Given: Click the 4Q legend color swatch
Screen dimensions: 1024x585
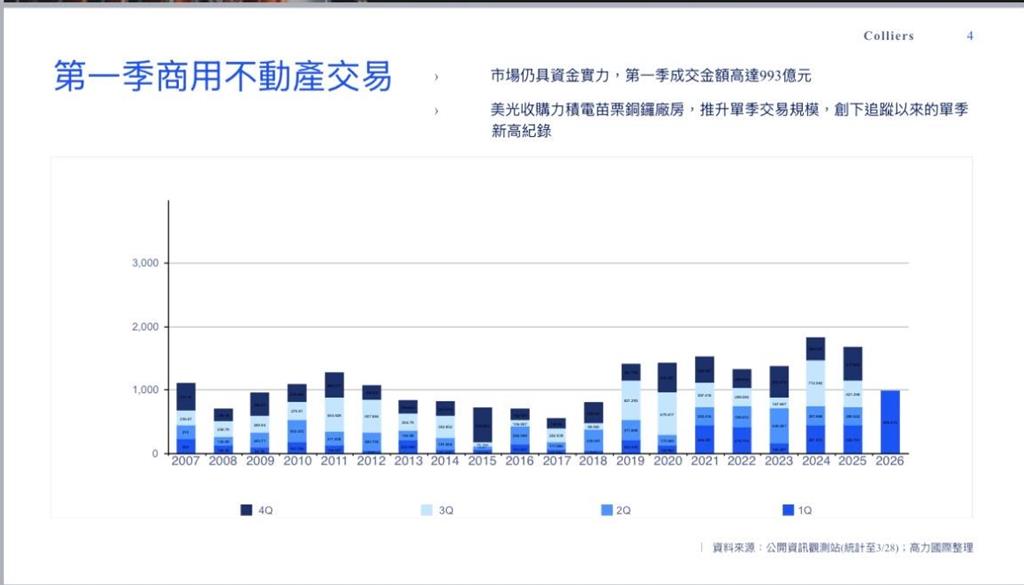Looking at the screenshot, I should (246, 510).
